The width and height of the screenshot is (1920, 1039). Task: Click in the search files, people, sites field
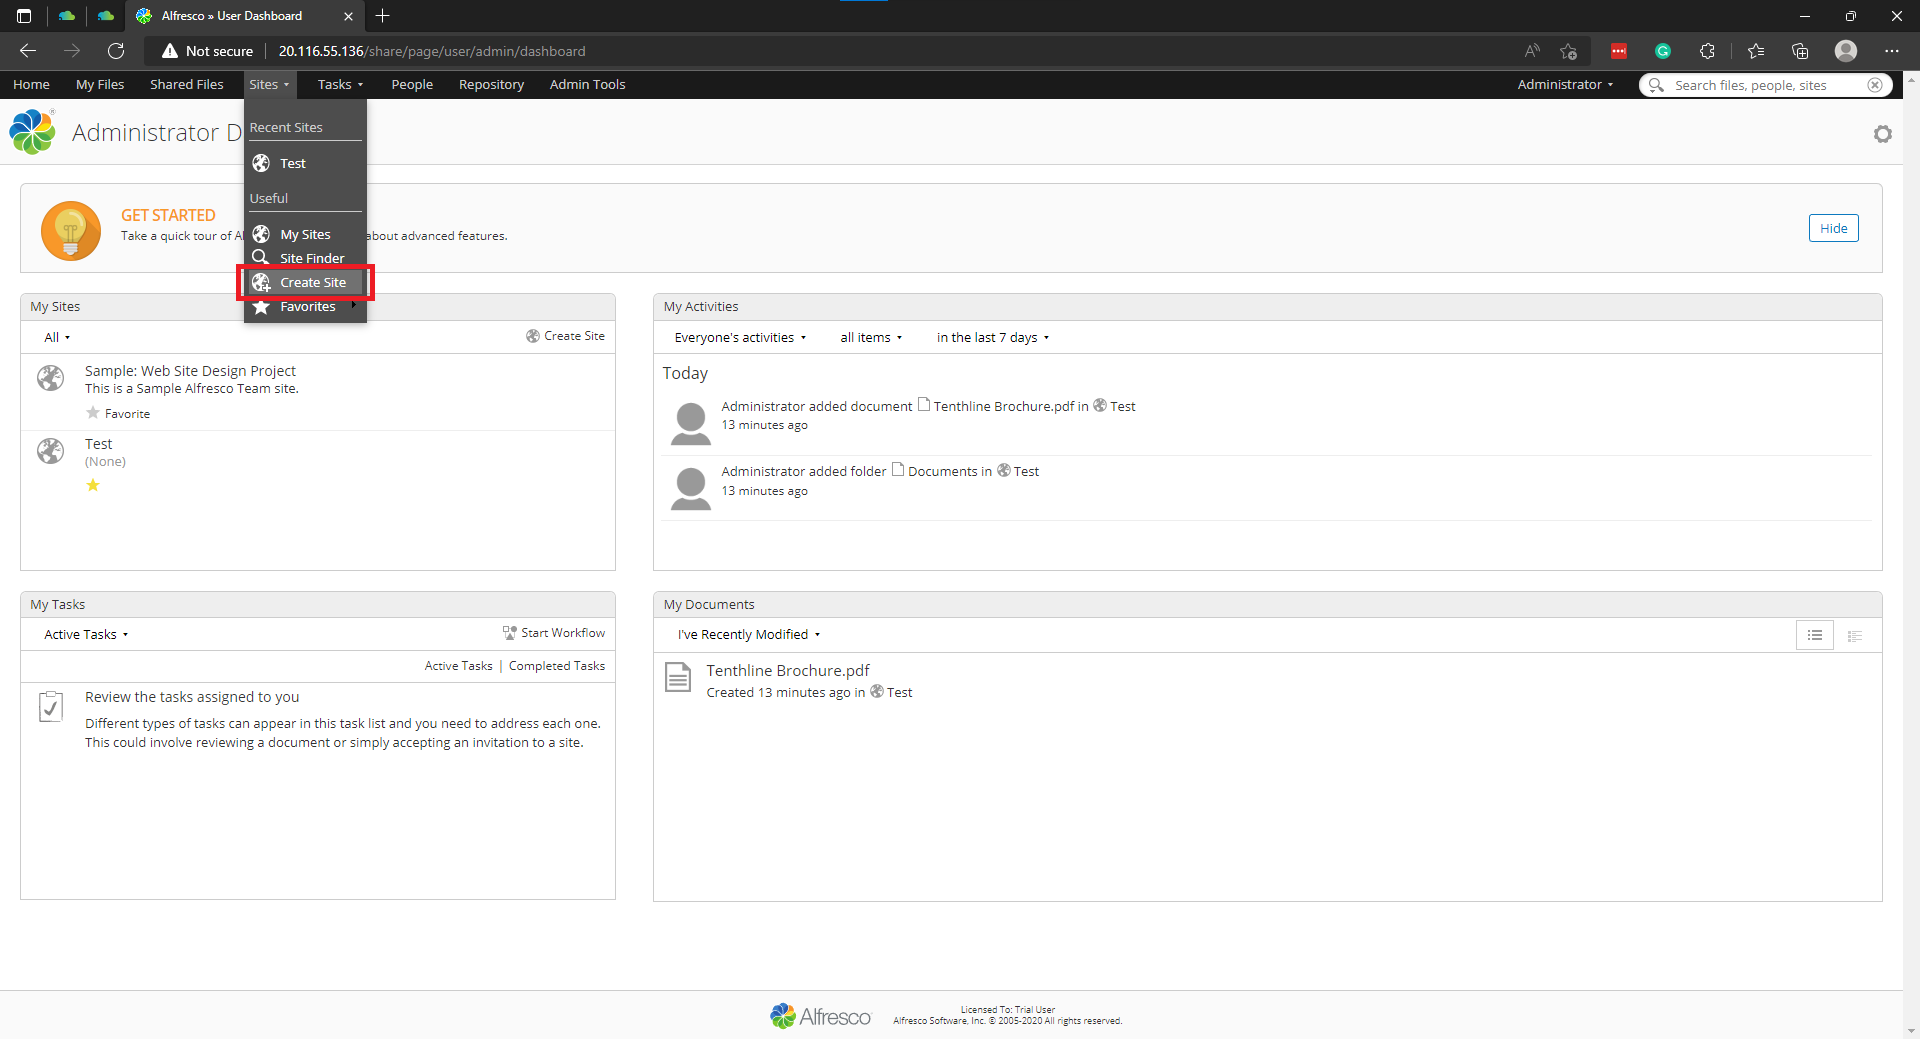pyautogui.click(x=1765, y=85)
